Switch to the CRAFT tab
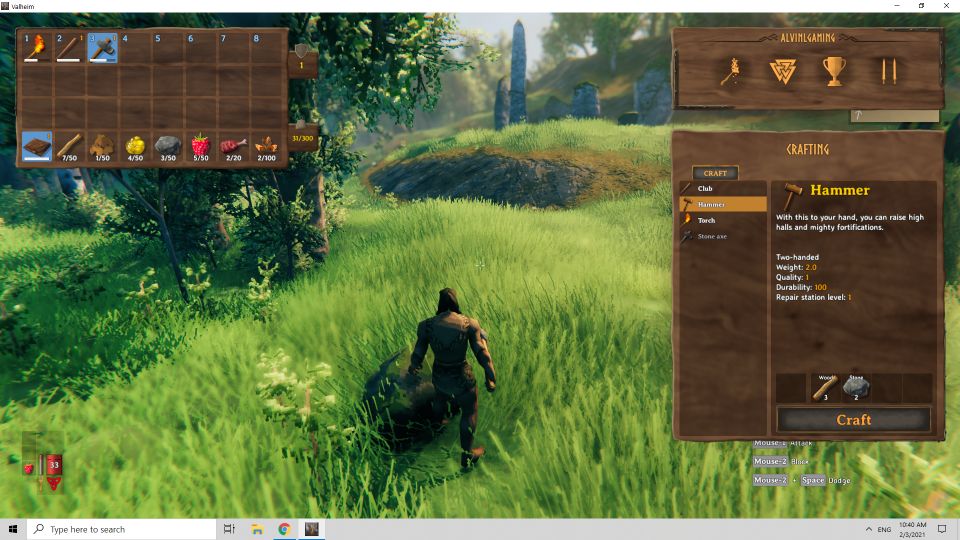 click(715, 173)
